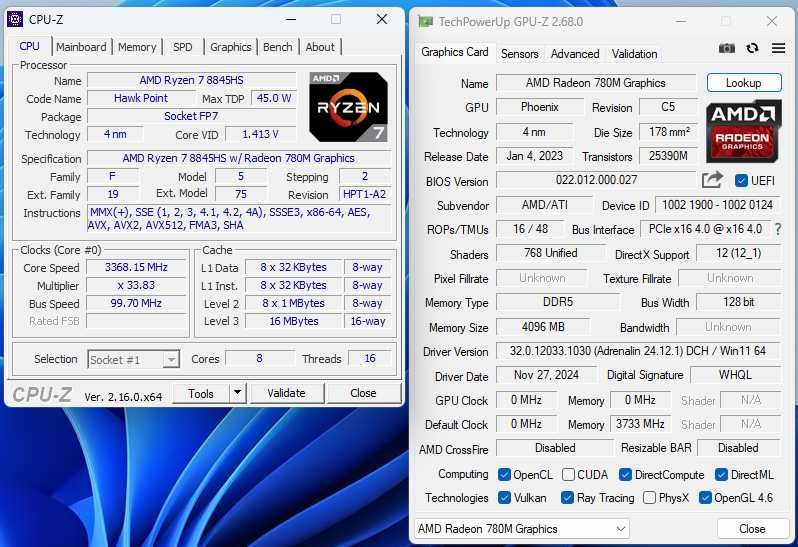Click the GPU-Z screenshot camera icon

[727, 48]
